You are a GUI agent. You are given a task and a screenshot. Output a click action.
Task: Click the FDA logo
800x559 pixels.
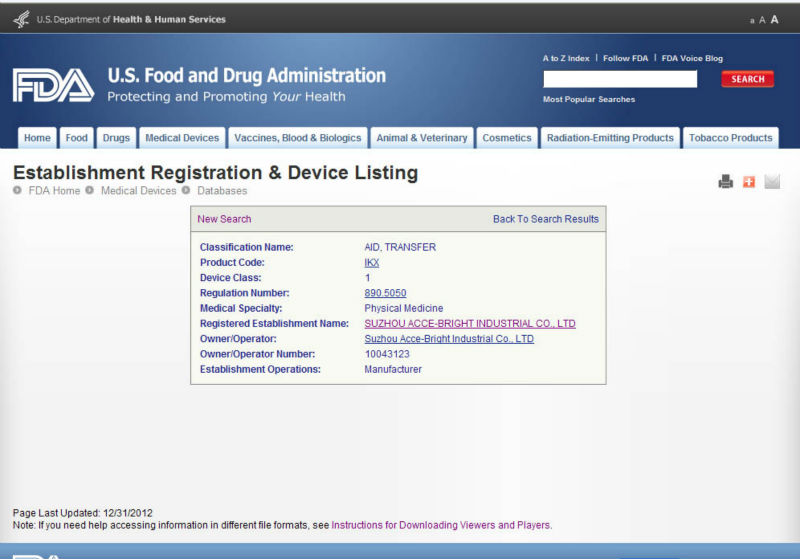(x=54, y=85)
